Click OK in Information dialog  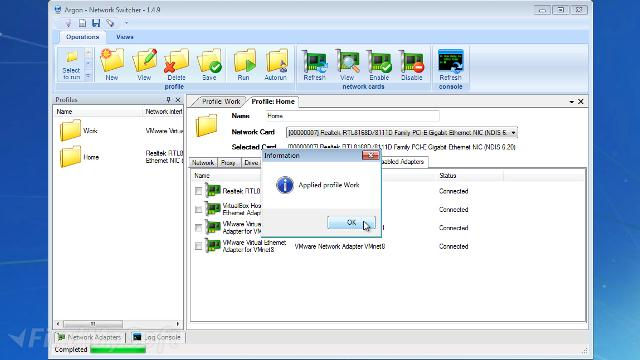pos(351,222)
